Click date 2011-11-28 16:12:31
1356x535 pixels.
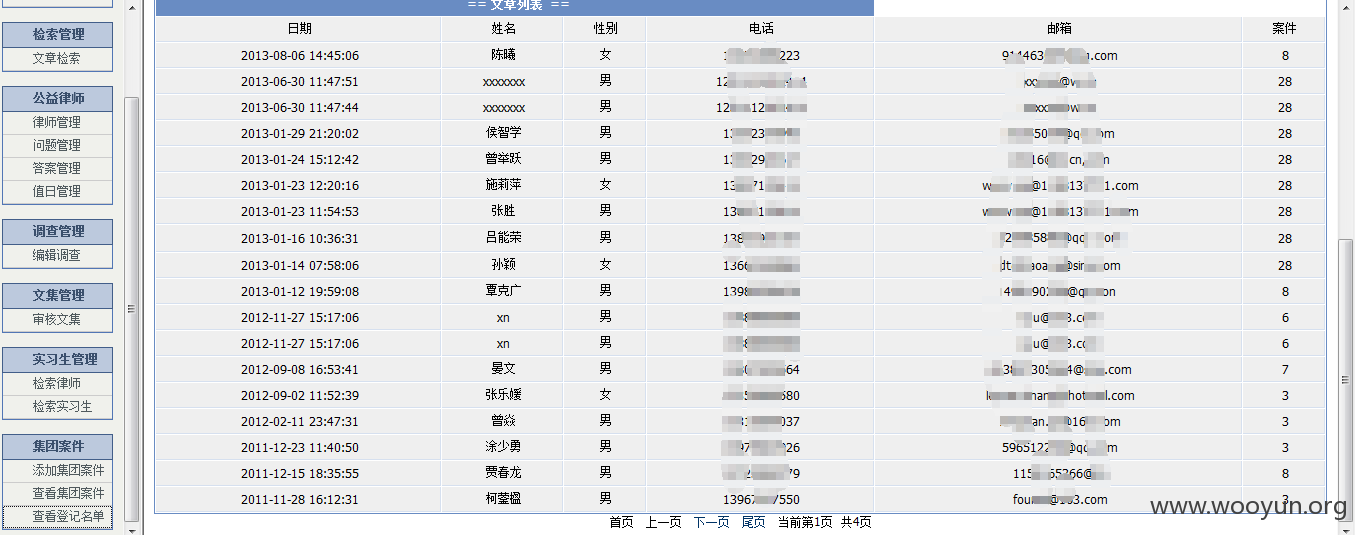(299, 500)
